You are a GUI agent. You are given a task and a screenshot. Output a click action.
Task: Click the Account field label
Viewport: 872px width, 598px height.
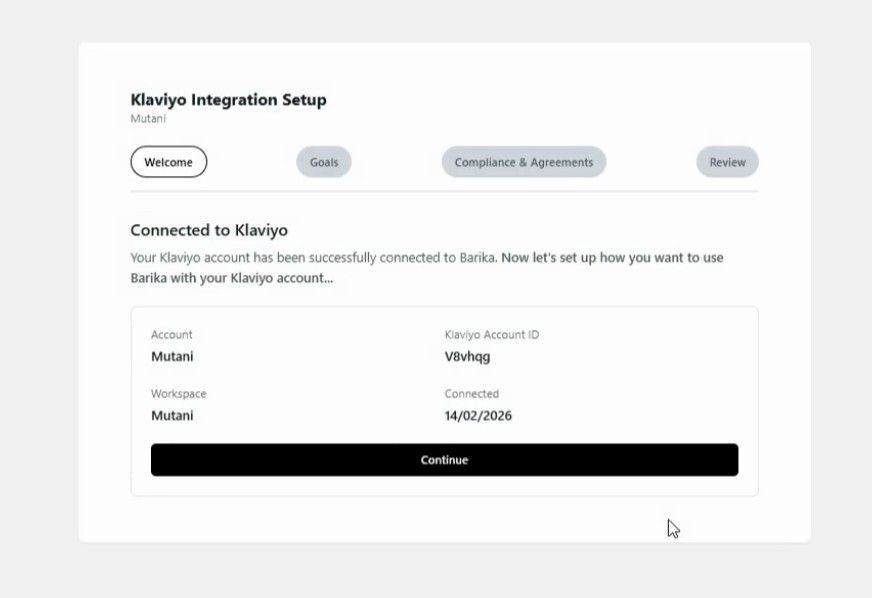(x=172, y=335)
